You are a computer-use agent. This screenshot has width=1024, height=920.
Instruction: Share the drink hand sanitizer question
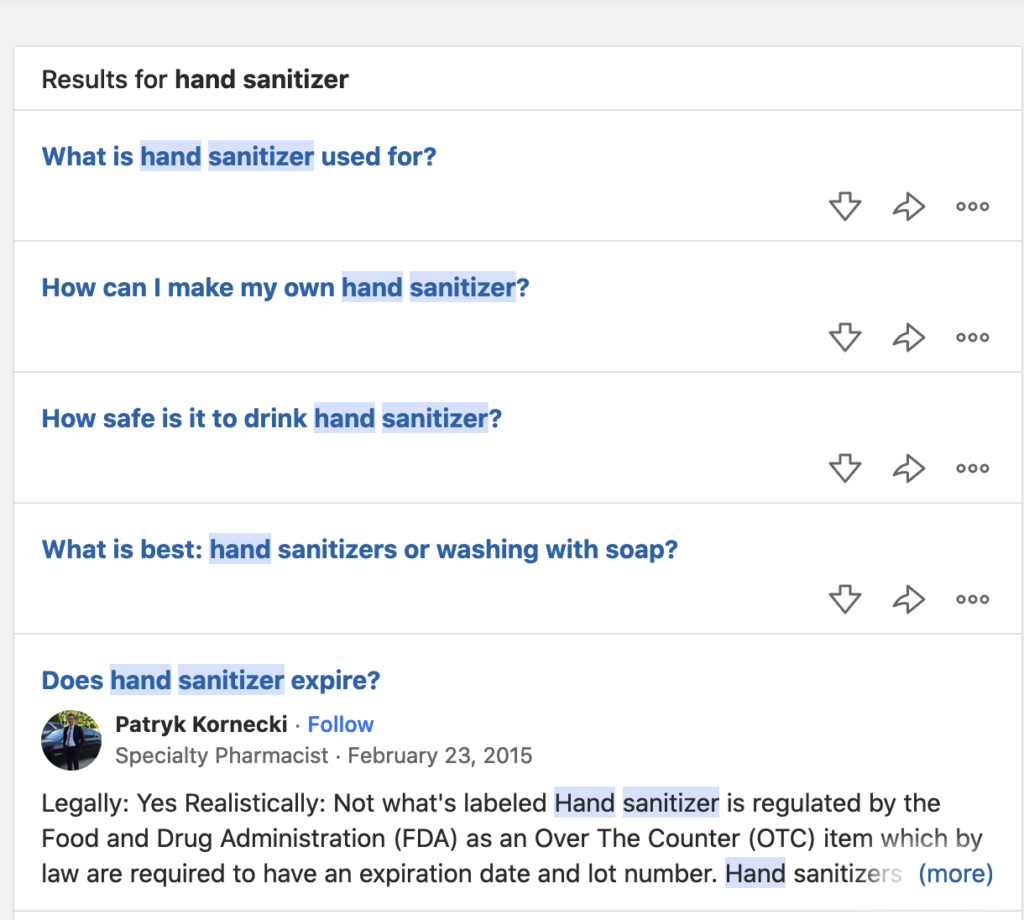point(909,468)
